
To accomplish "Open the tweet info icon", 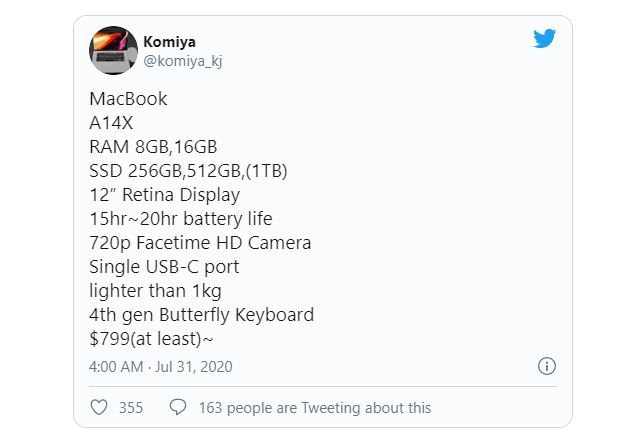I will (x=547, y=366).
